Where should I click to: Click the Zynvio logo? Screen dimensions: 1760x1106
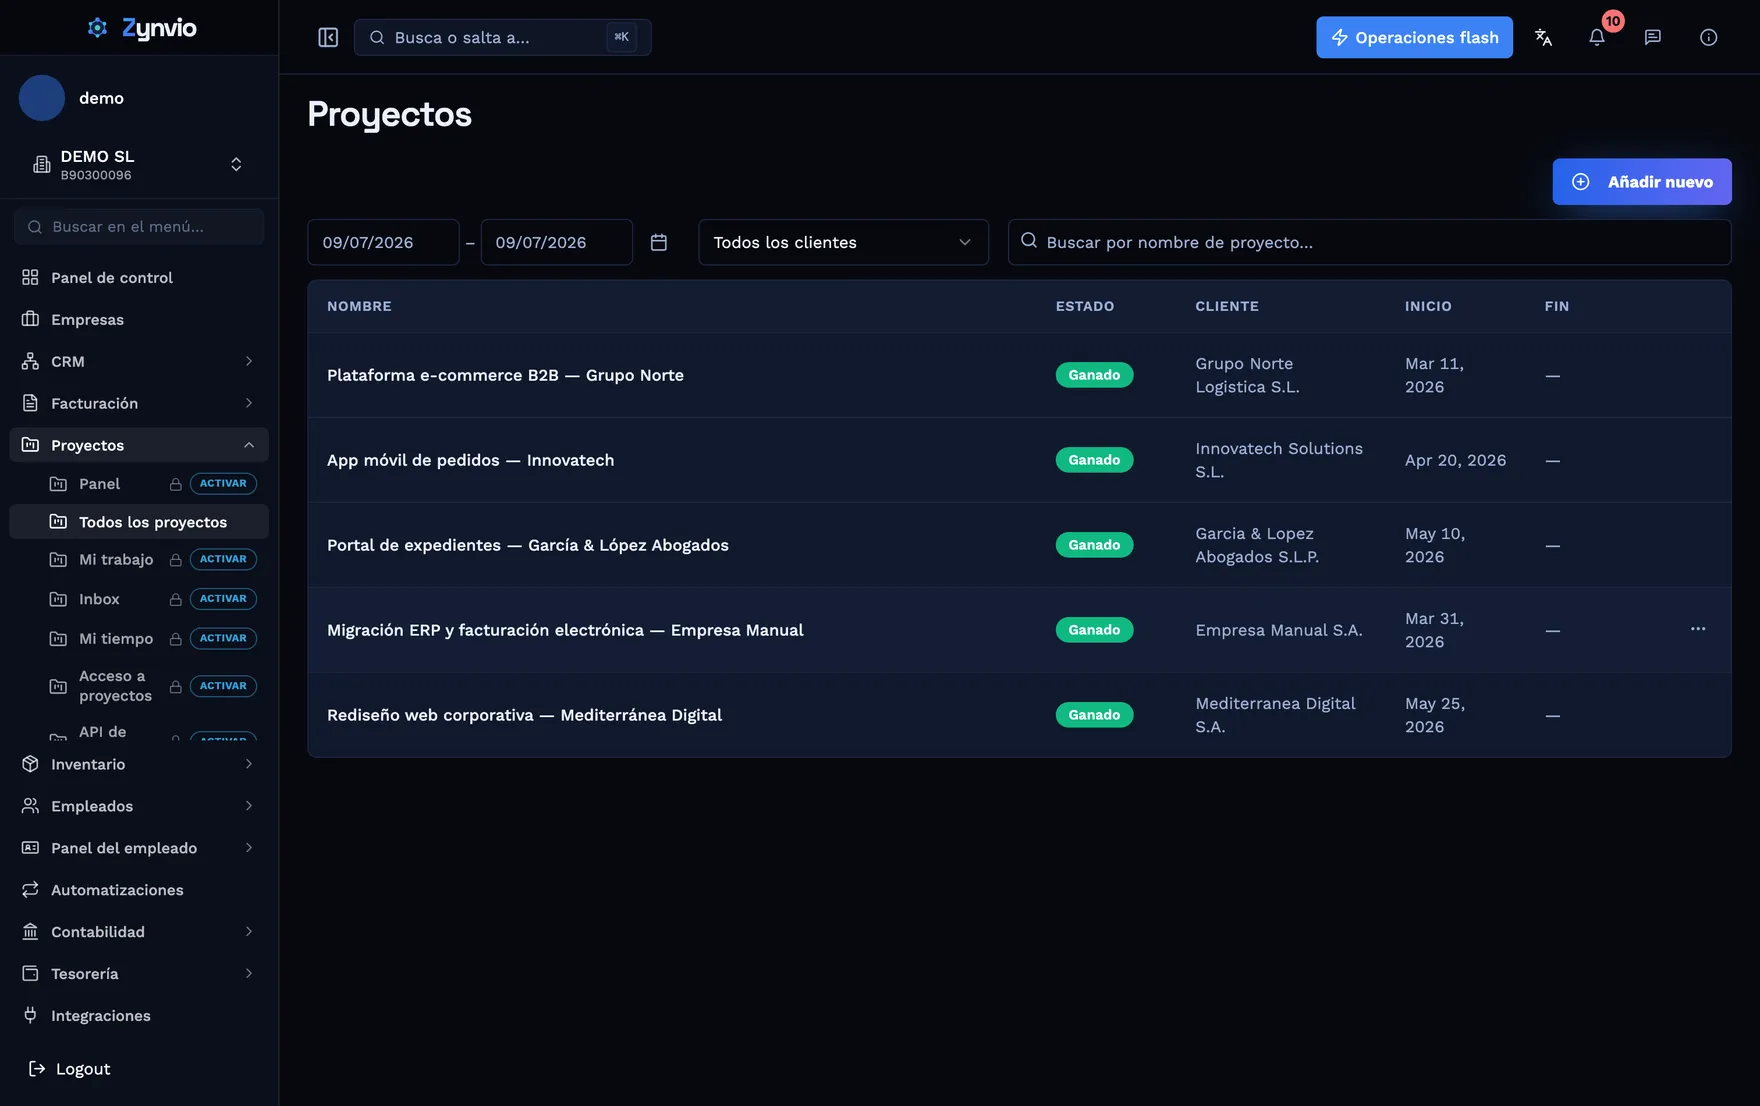[x=142, y=28]
